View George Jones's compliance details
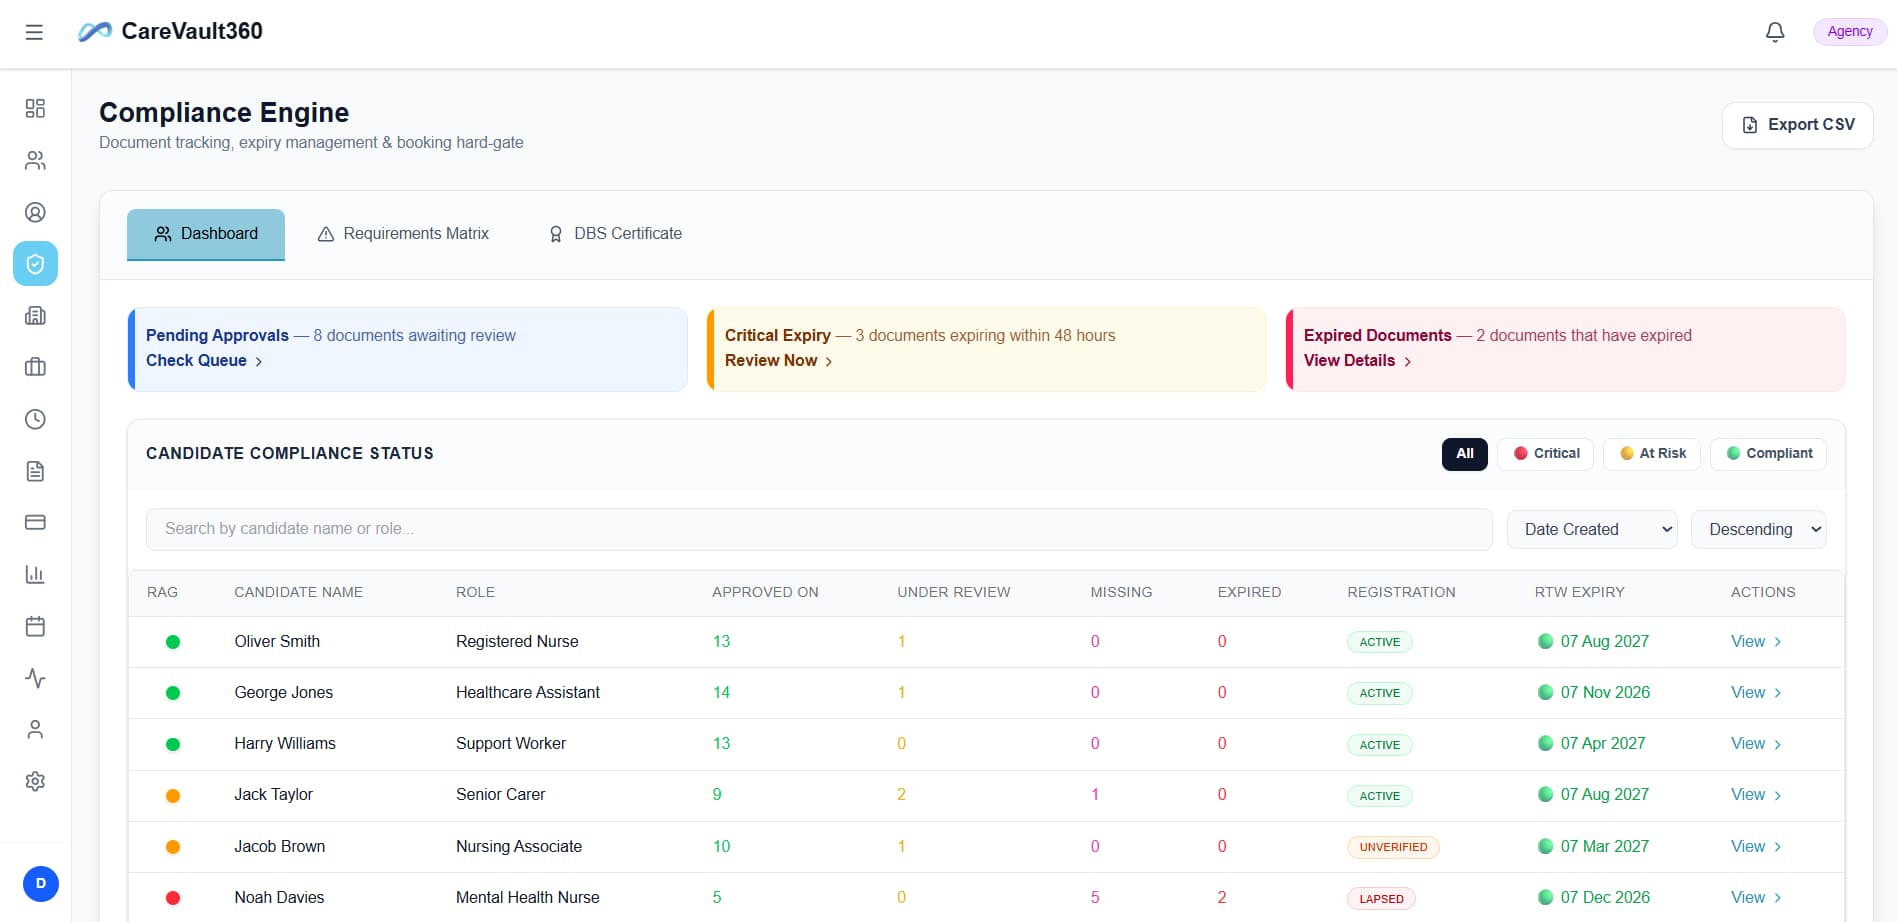Image resolution: width=1897 pixels, height=922 pixels. tap(1756, 693)
